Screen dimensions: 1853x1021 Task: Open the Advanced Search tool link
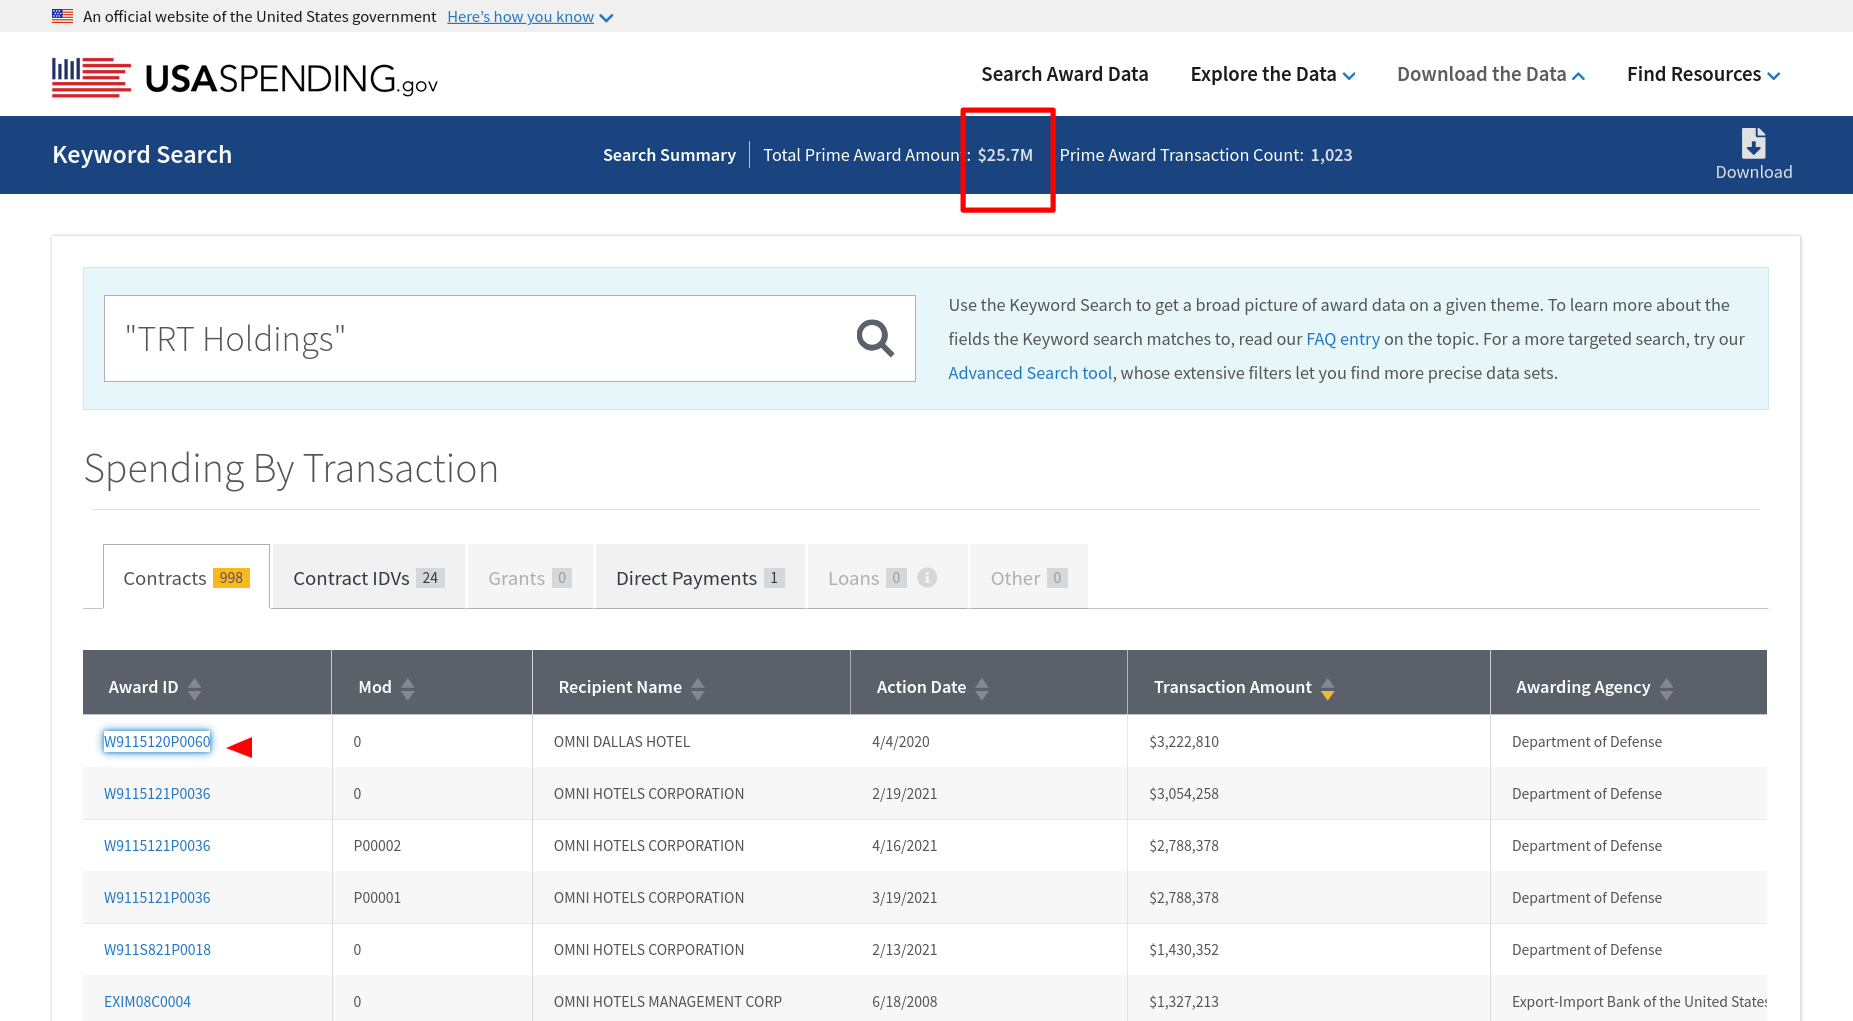(x=1030, y=373)
